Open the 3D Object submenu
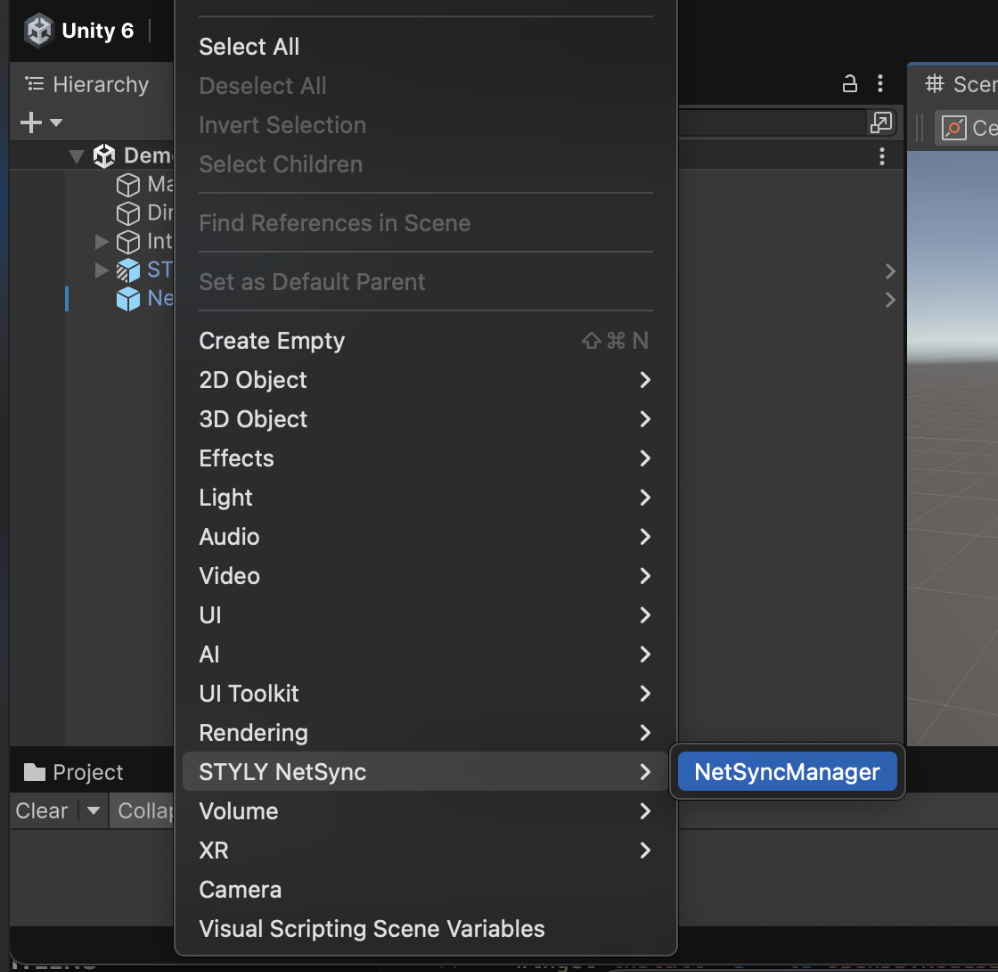Viewport: 998px width, 972px height. pyautogui.click(x=425, y=419)
